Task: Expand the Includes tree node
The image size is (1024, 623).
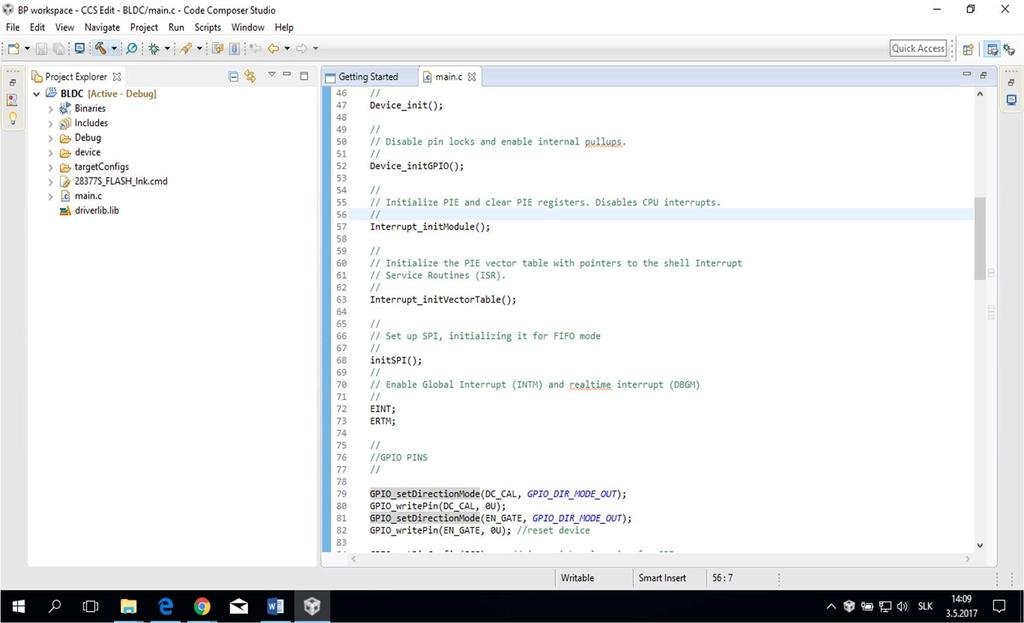Action: coord(50,123)
